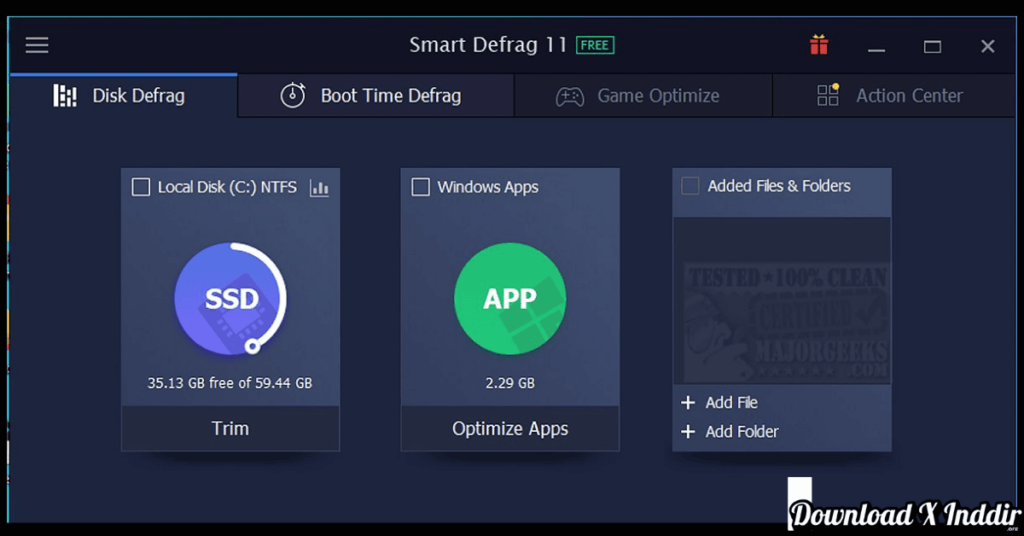The height and width of the screenshot is (536, 1024).
Task: Click Add Folder link
Action: 729,432
